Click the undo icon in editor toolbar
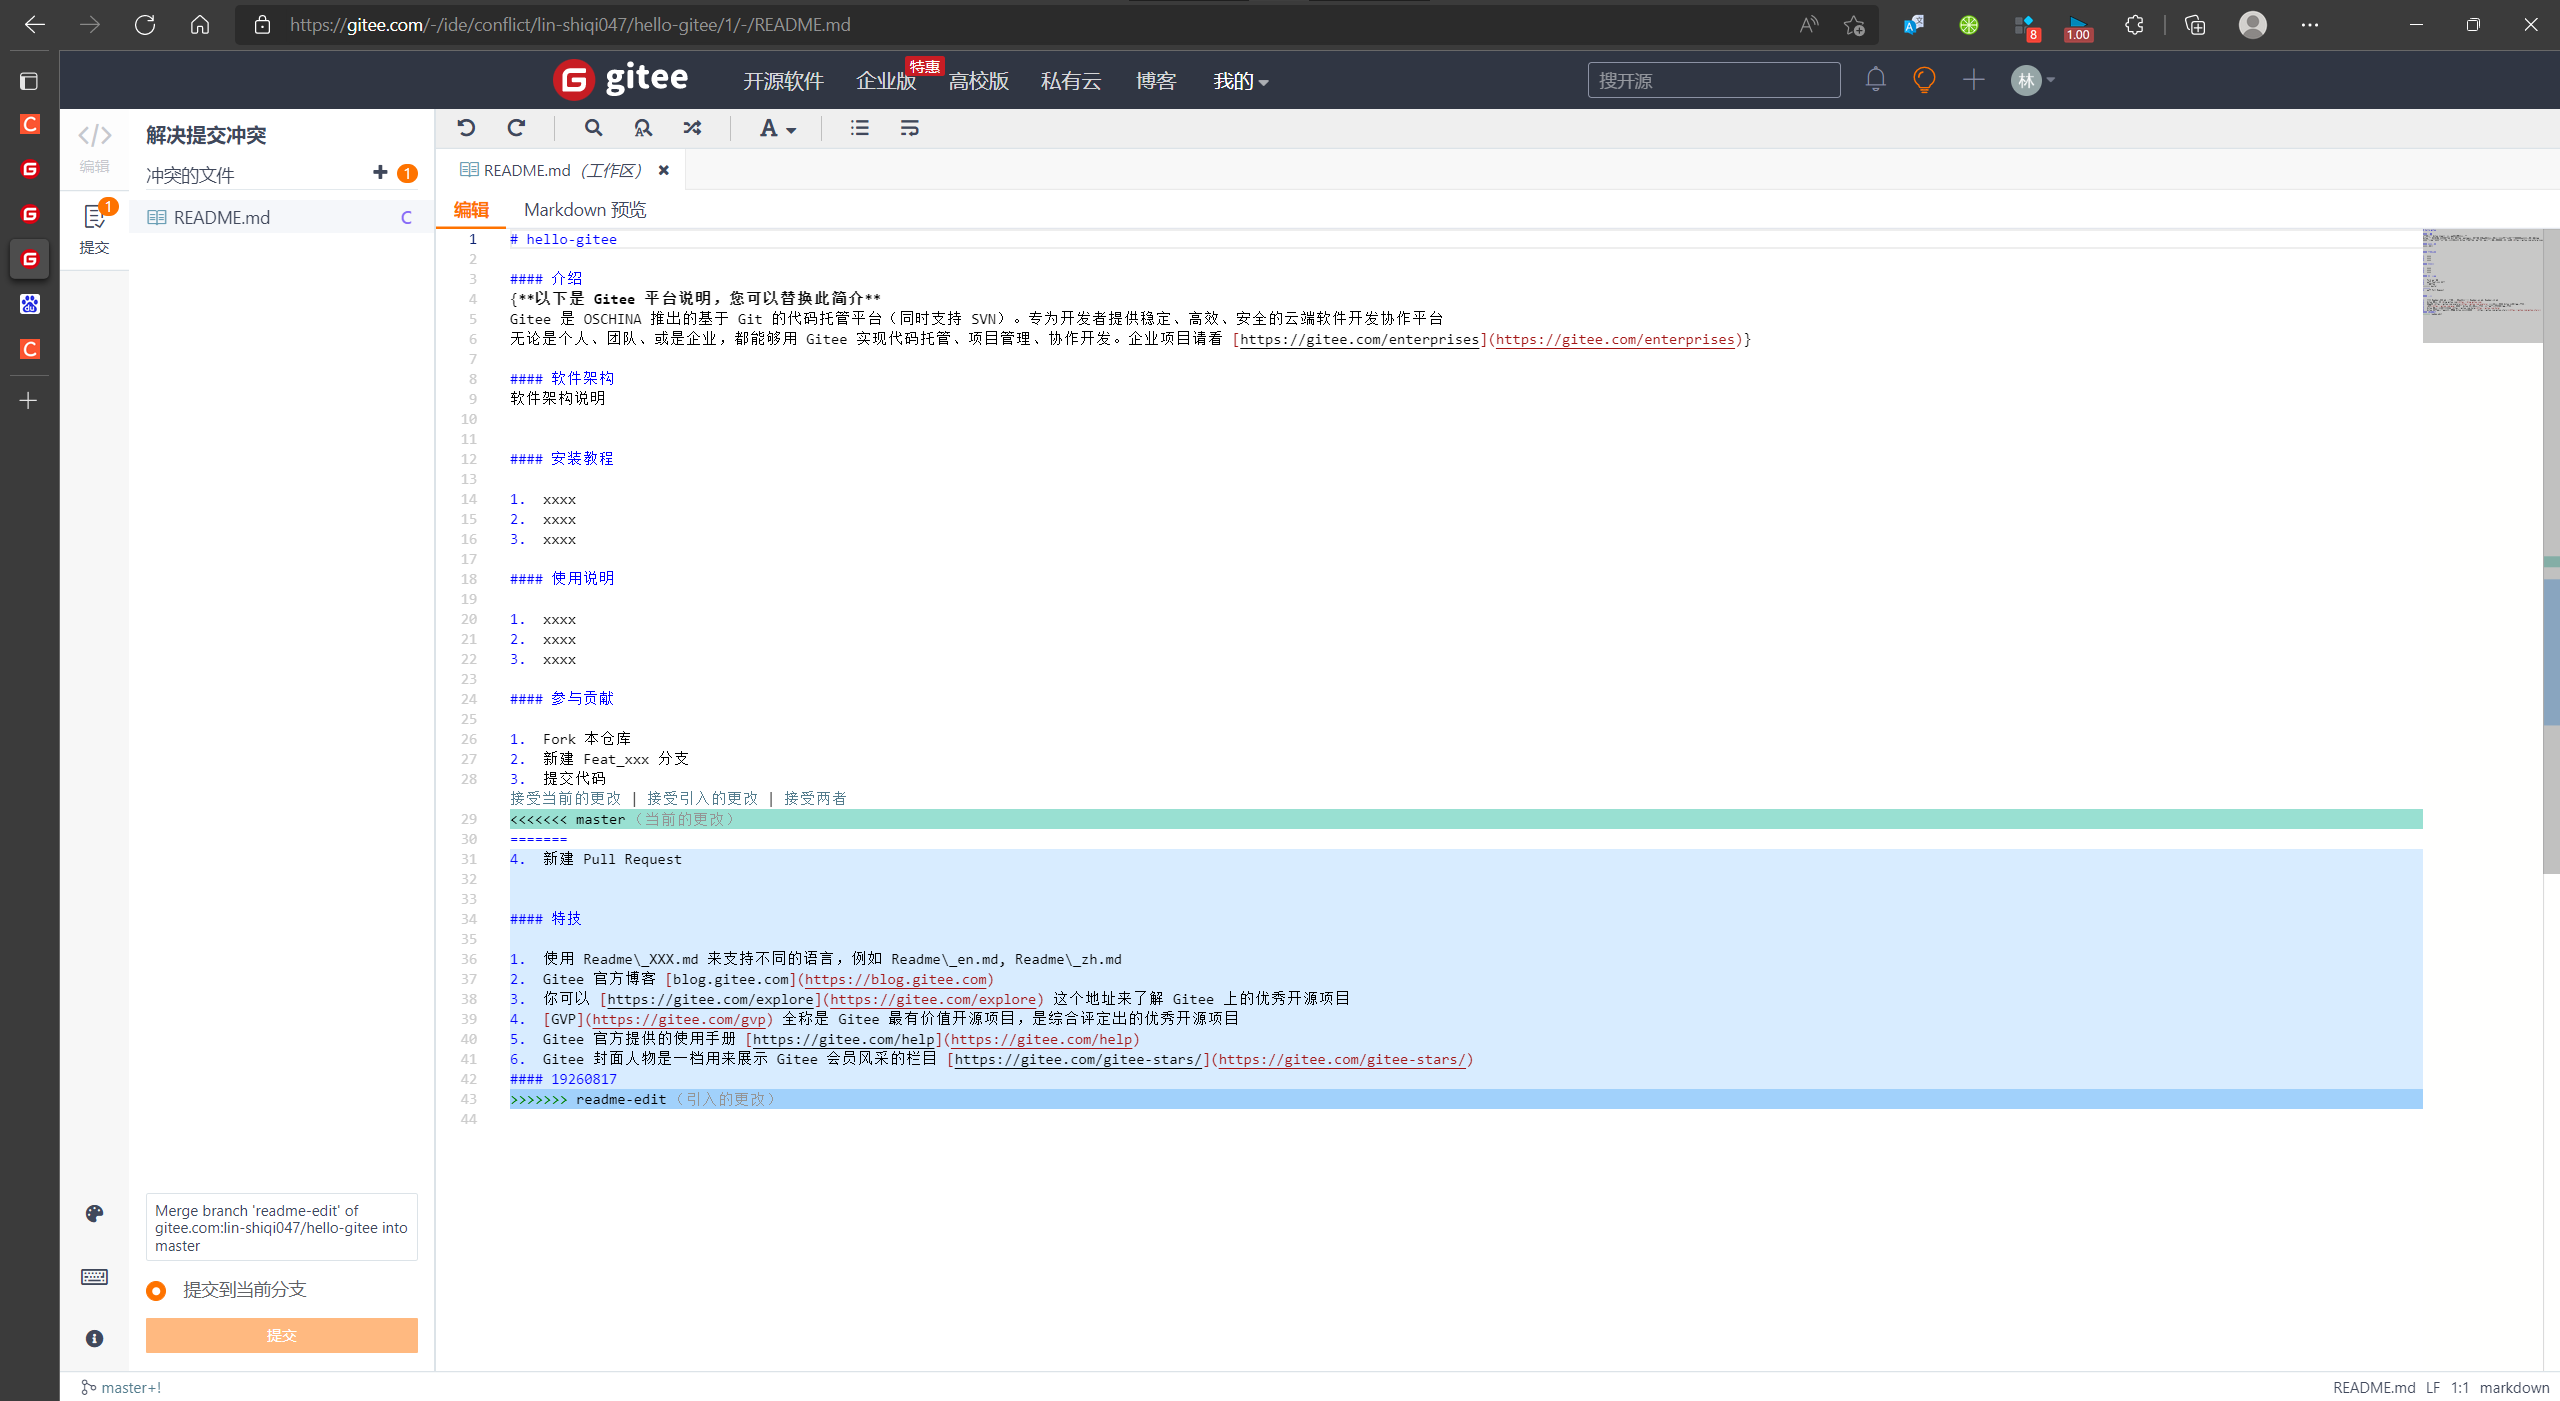 tap(466, 128)
